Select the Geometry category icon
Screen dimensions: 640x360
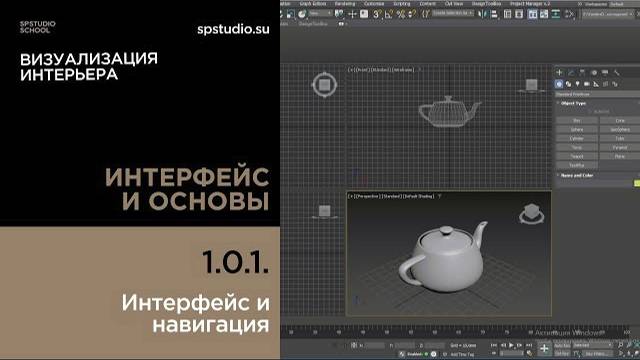click(x=559, y=84)
